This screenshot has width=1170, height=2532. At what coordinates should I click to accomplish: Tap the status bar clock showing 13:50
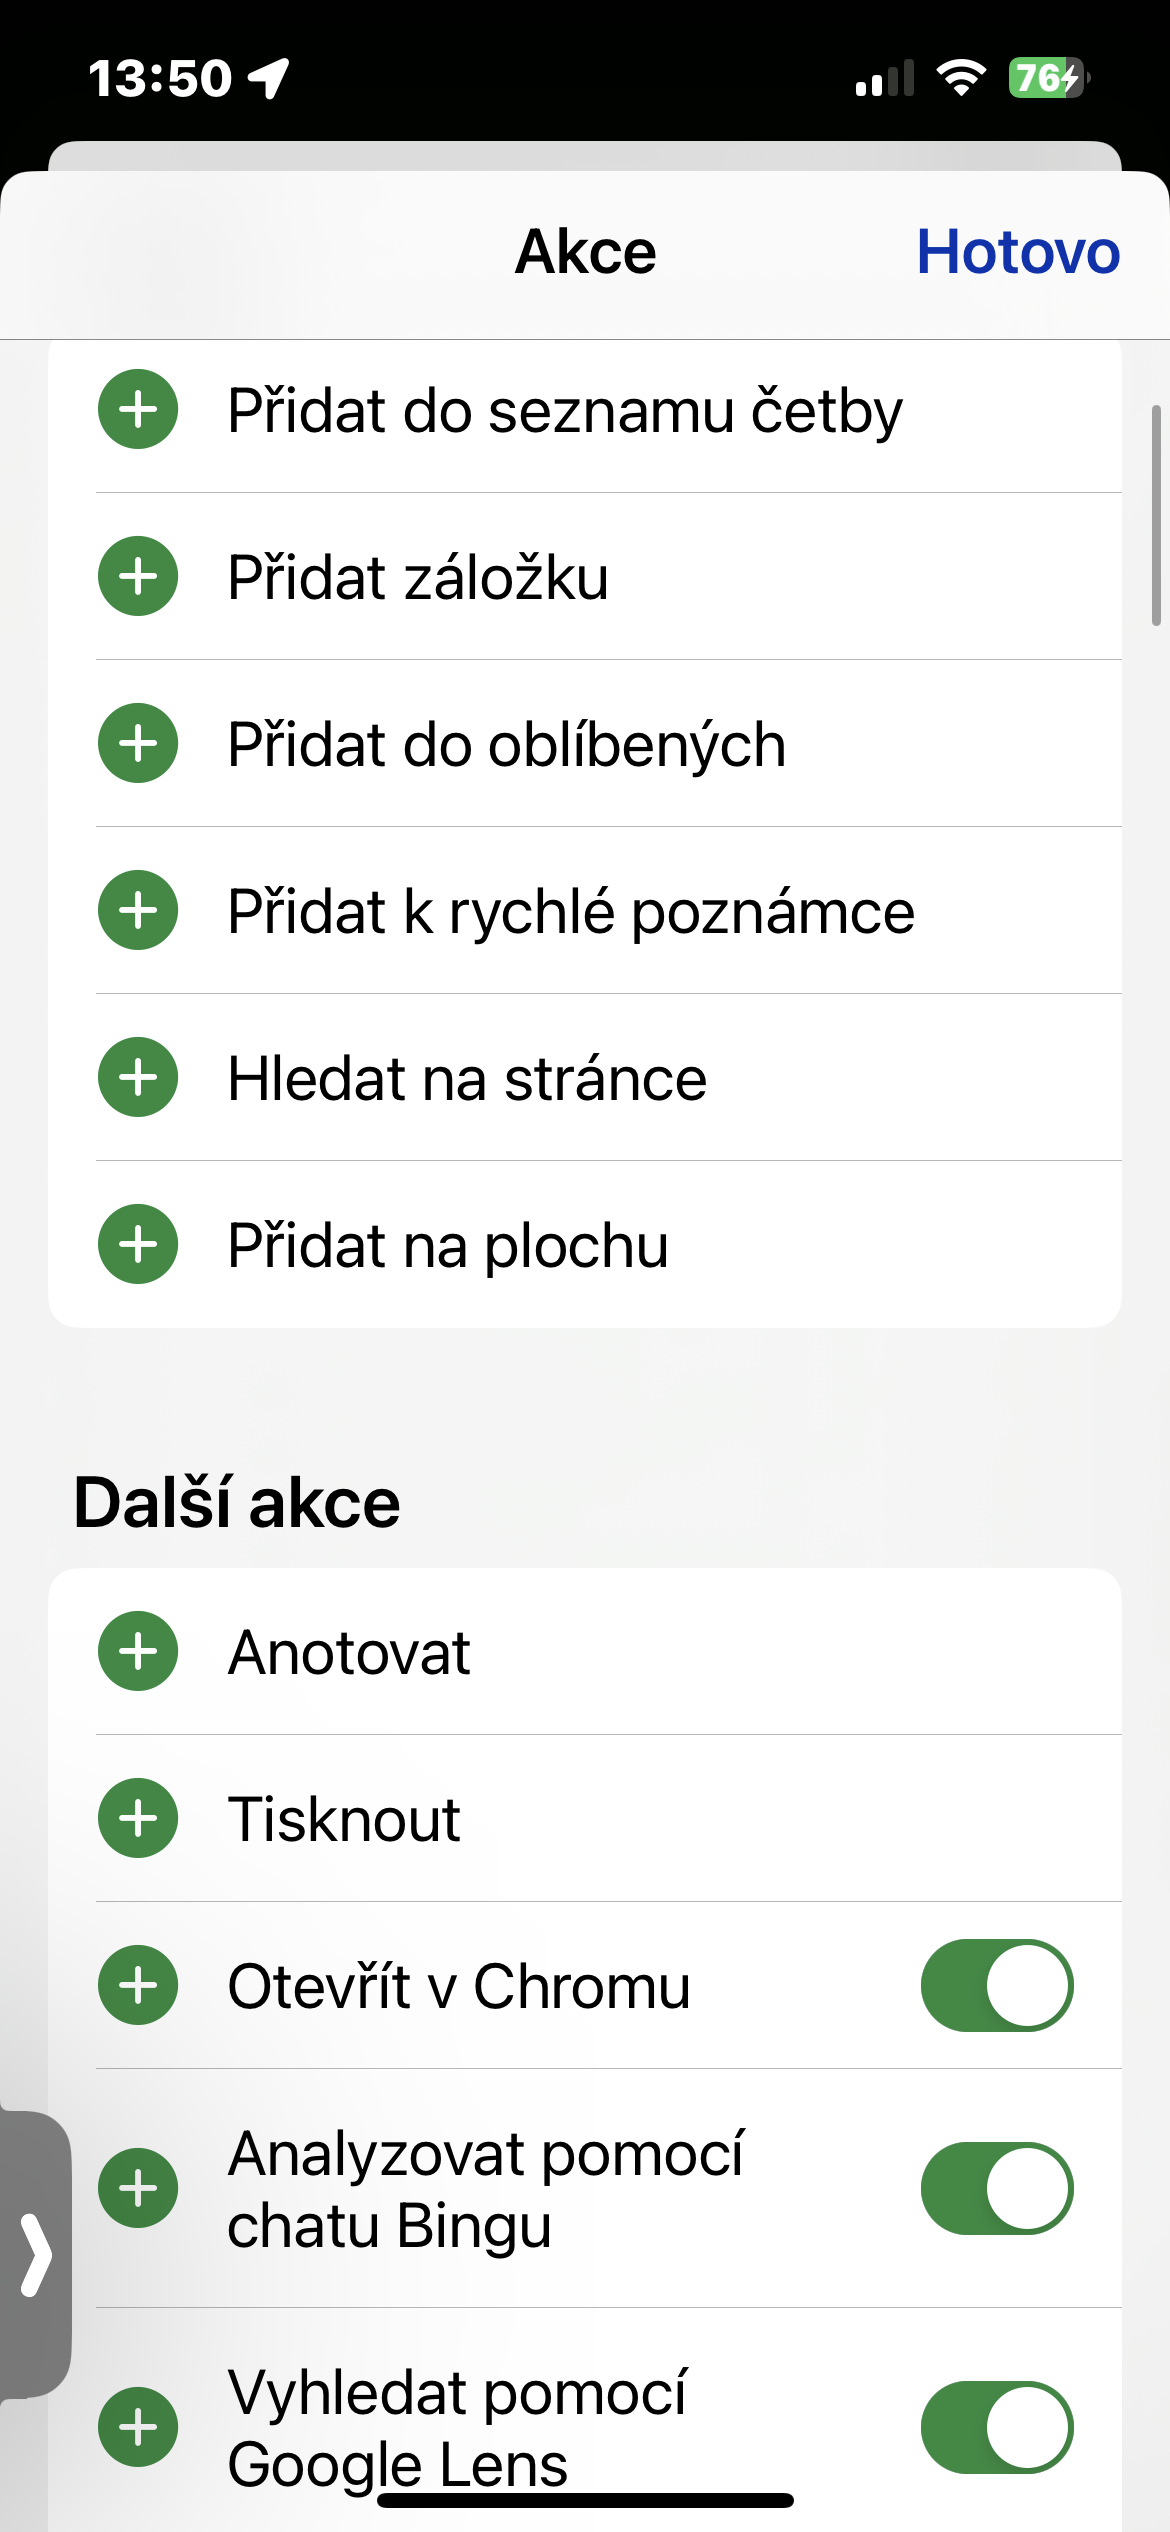point(160,78)
